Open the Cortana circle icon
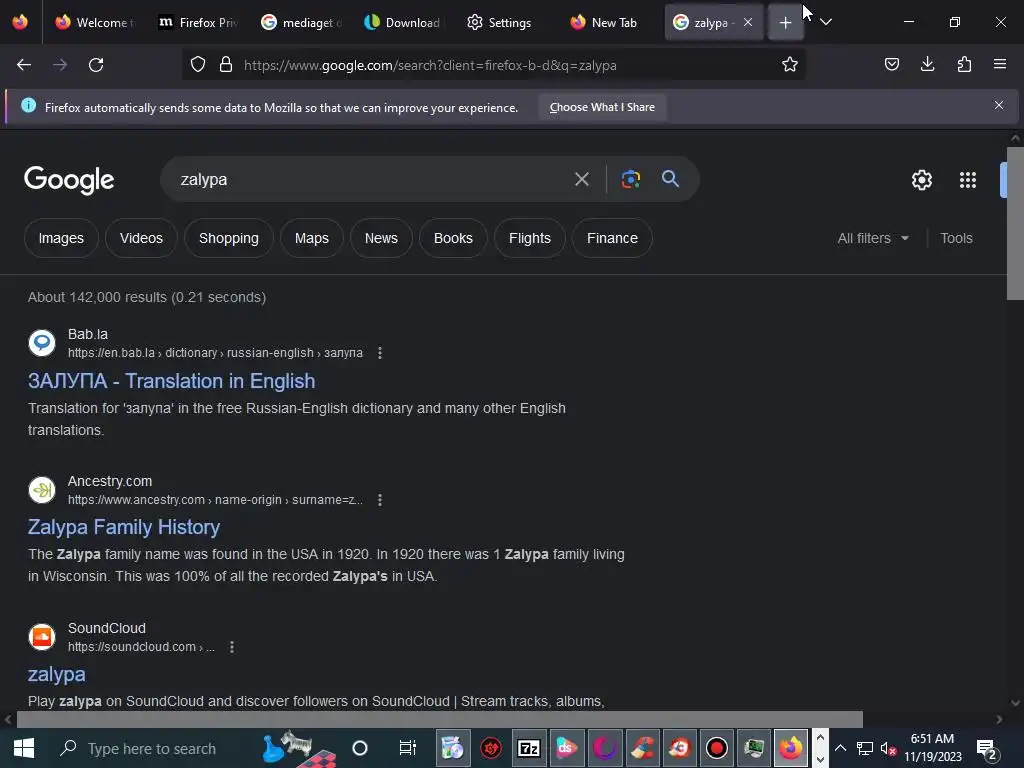Viewport: 1024px width, 768px height. tap(360, 748)
